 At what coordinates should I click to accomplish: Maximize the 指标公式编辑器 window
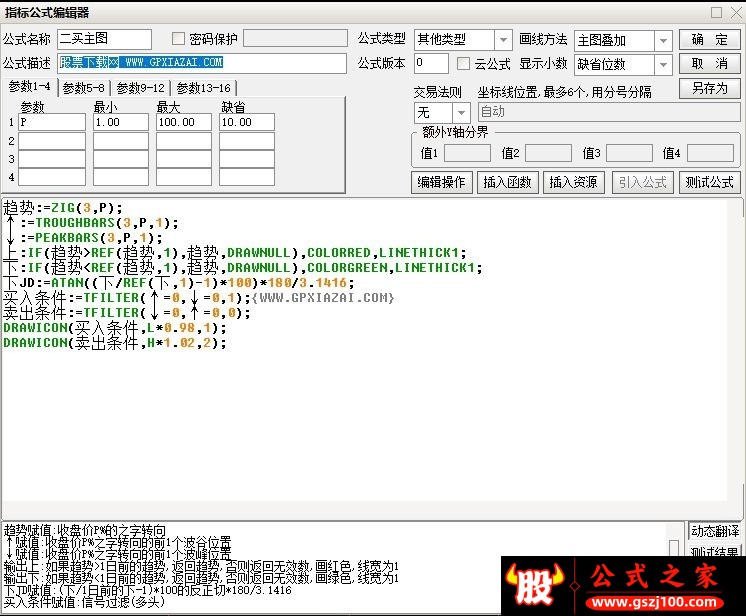(x=717, y=12)
